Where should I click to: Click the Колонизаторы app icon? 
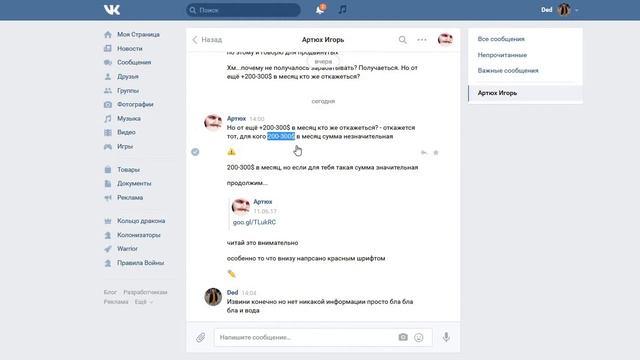[x=108, y=235]
